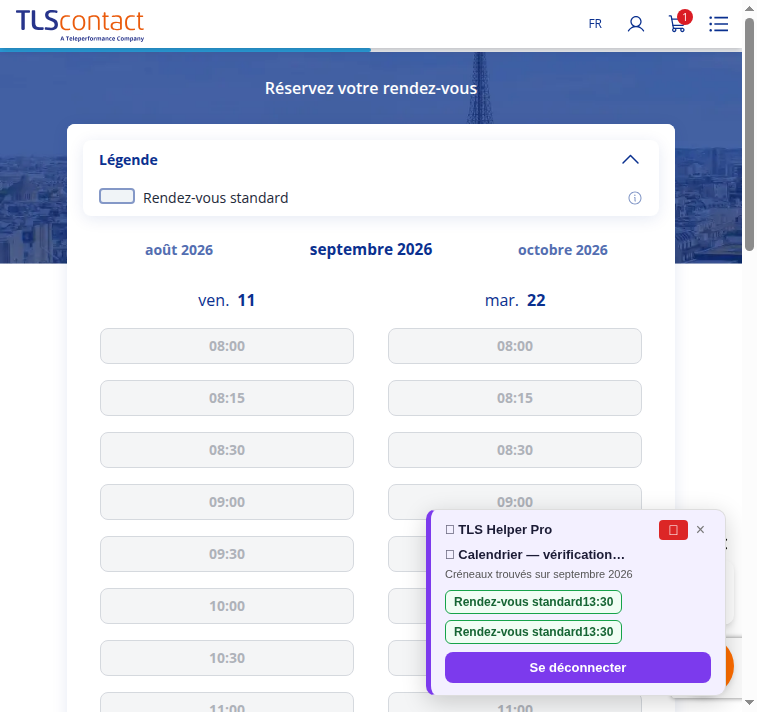Collapse the Légende section chevron

[x=630, y=160]
